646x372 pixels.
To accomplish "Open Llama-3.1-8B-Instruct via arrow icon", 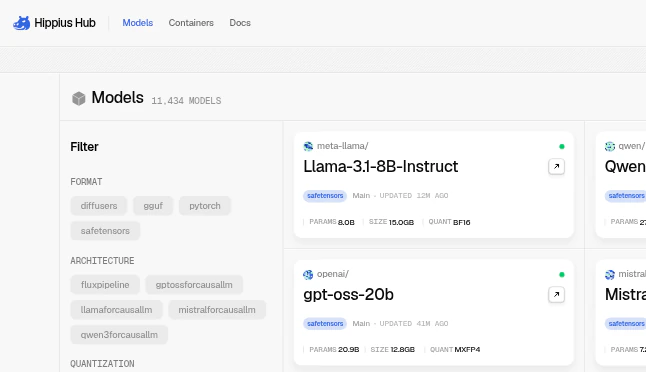I will coord(556,167).
